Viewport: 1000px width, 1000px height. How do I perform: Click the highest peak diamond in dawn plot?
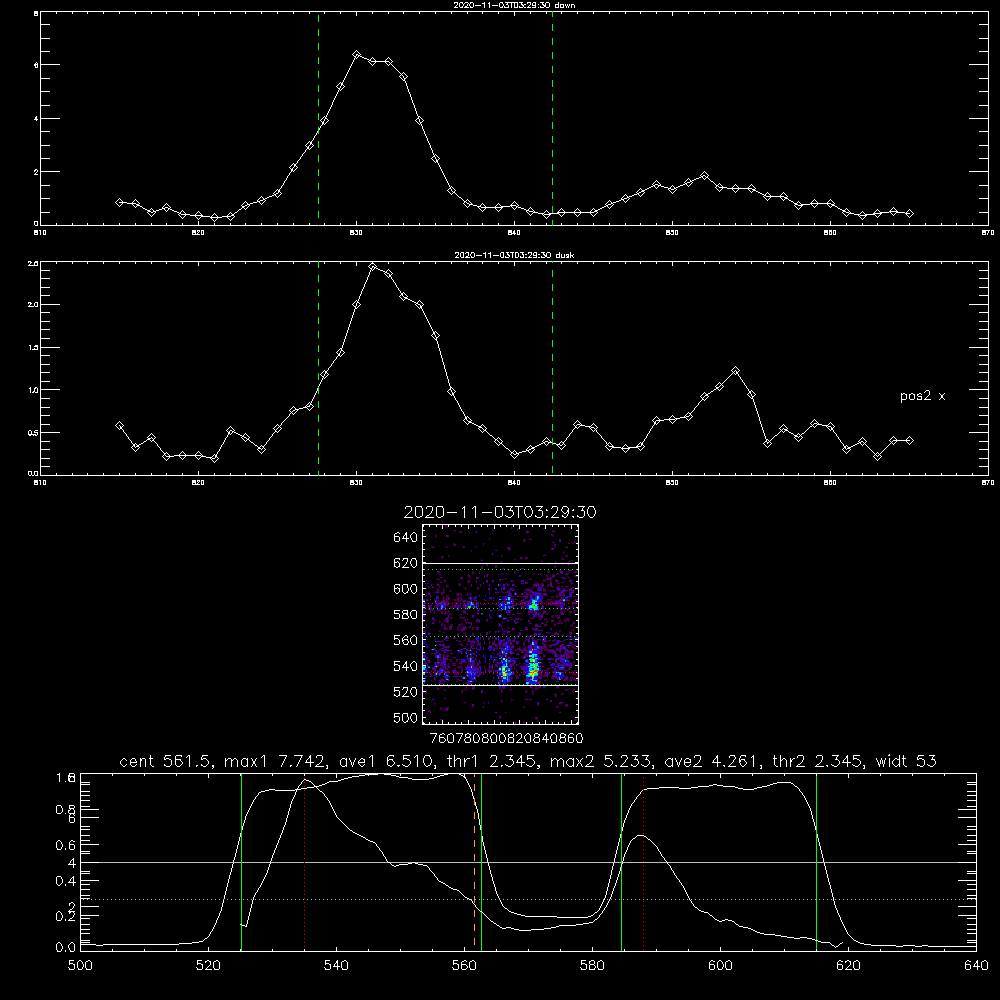pos(357,55)
